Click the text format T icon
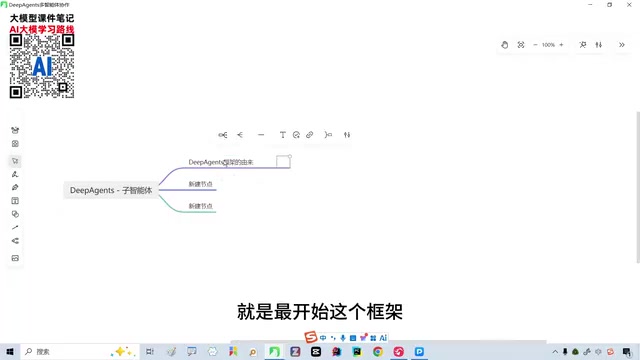This screenshot has height=360, width=640. pos(282,135)
